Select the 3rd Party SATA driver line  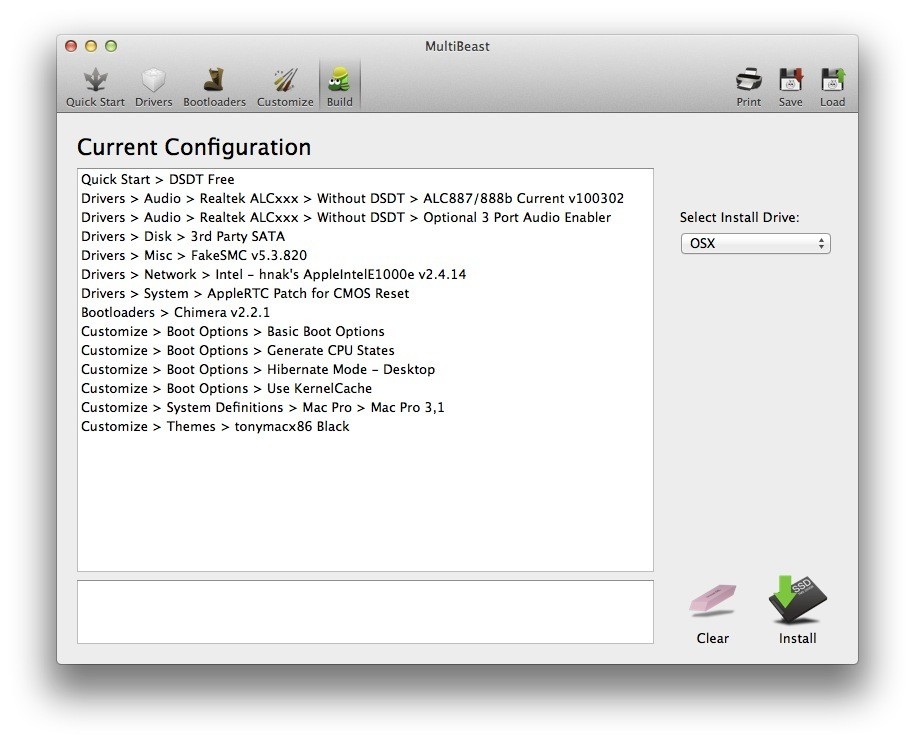(x=183, y=237)
